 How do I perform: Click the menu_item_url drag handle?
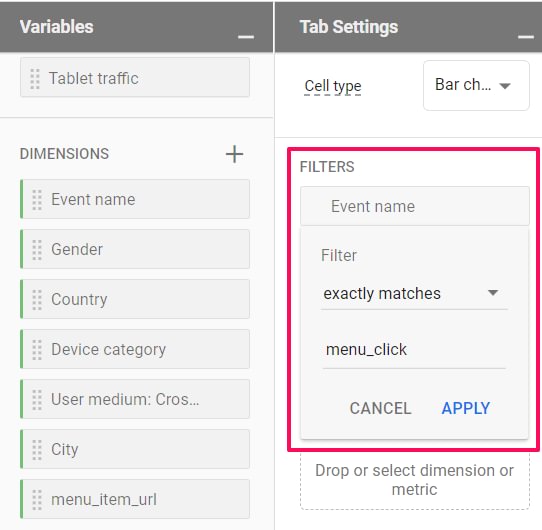[x=37, y=500]
